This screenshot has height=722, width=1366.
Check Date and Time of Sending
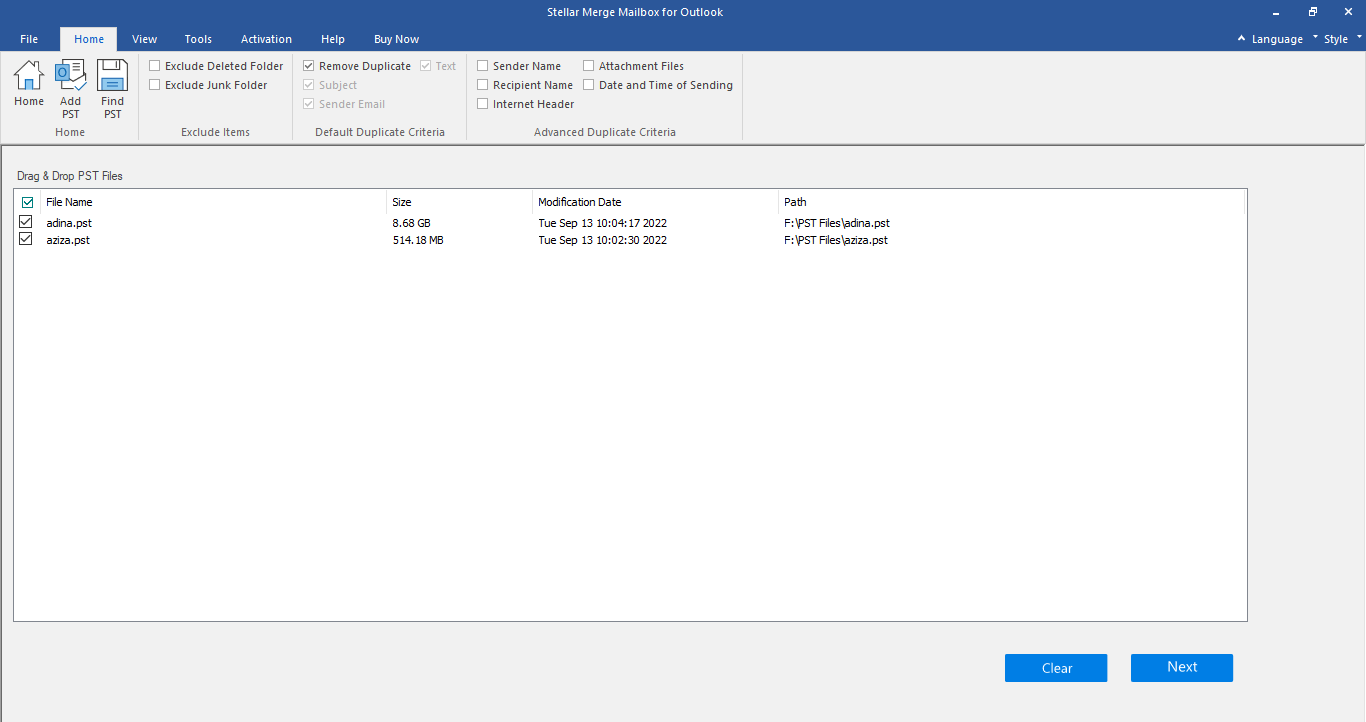589,85
